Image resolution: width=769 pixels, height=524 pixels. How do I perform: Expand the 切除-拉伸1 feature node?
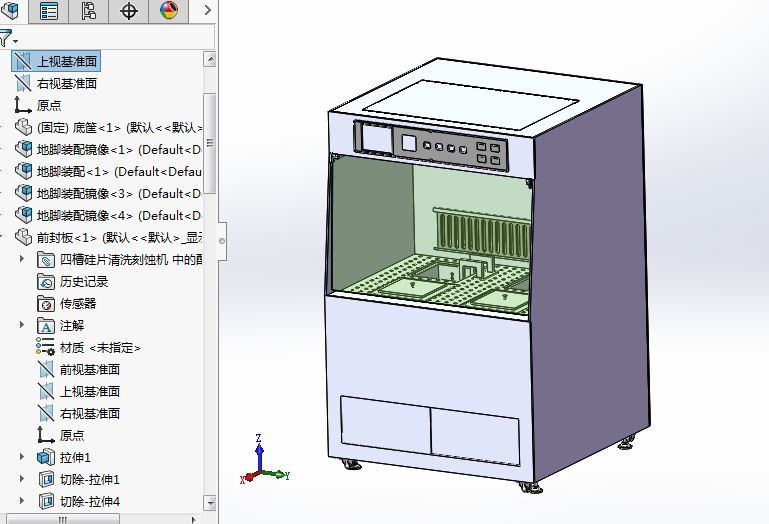[22, 479]
